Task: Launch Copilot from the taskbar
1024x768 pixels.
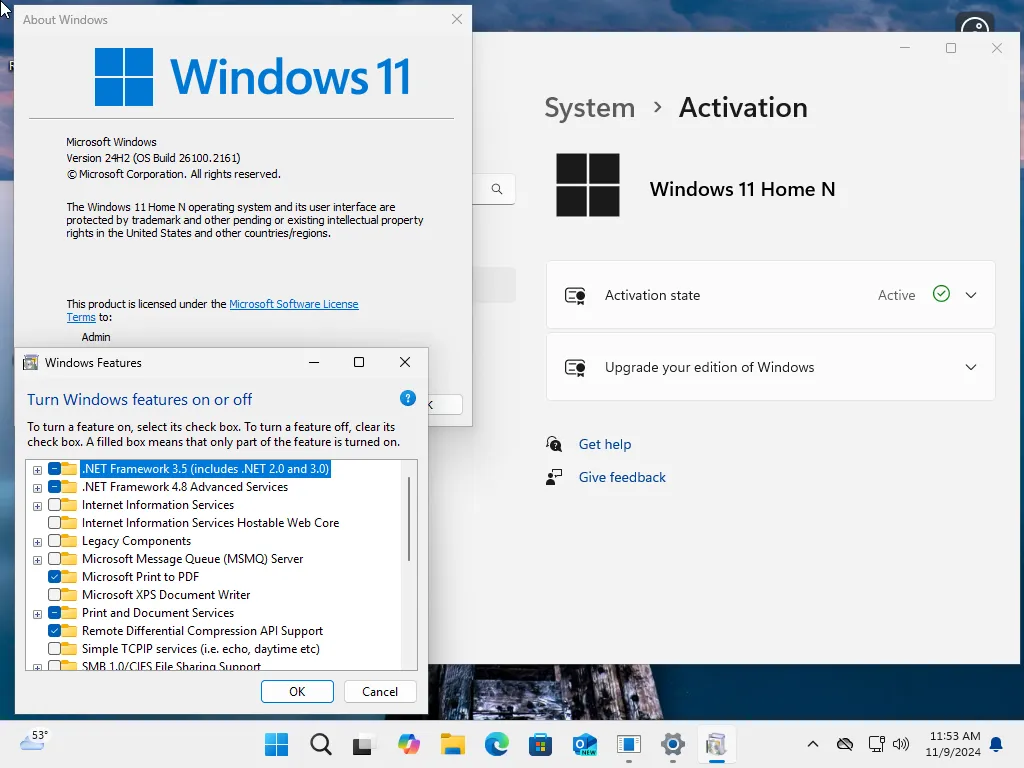Action: pos(409,744)
